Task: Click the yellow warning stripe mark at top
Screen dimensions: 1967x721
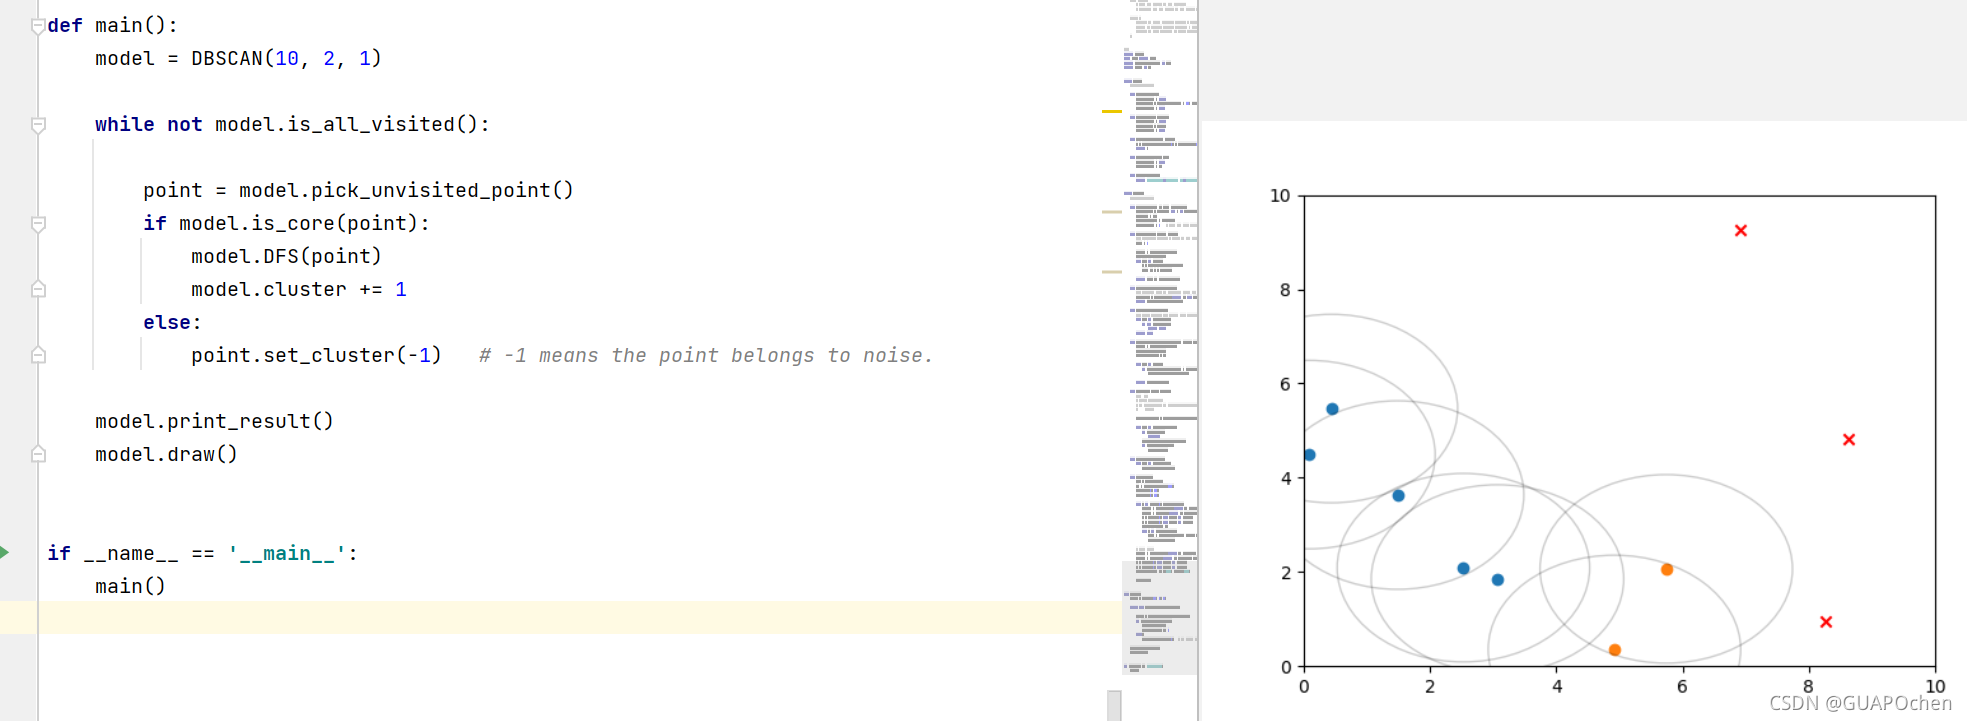Action: tap(1111, 111)
